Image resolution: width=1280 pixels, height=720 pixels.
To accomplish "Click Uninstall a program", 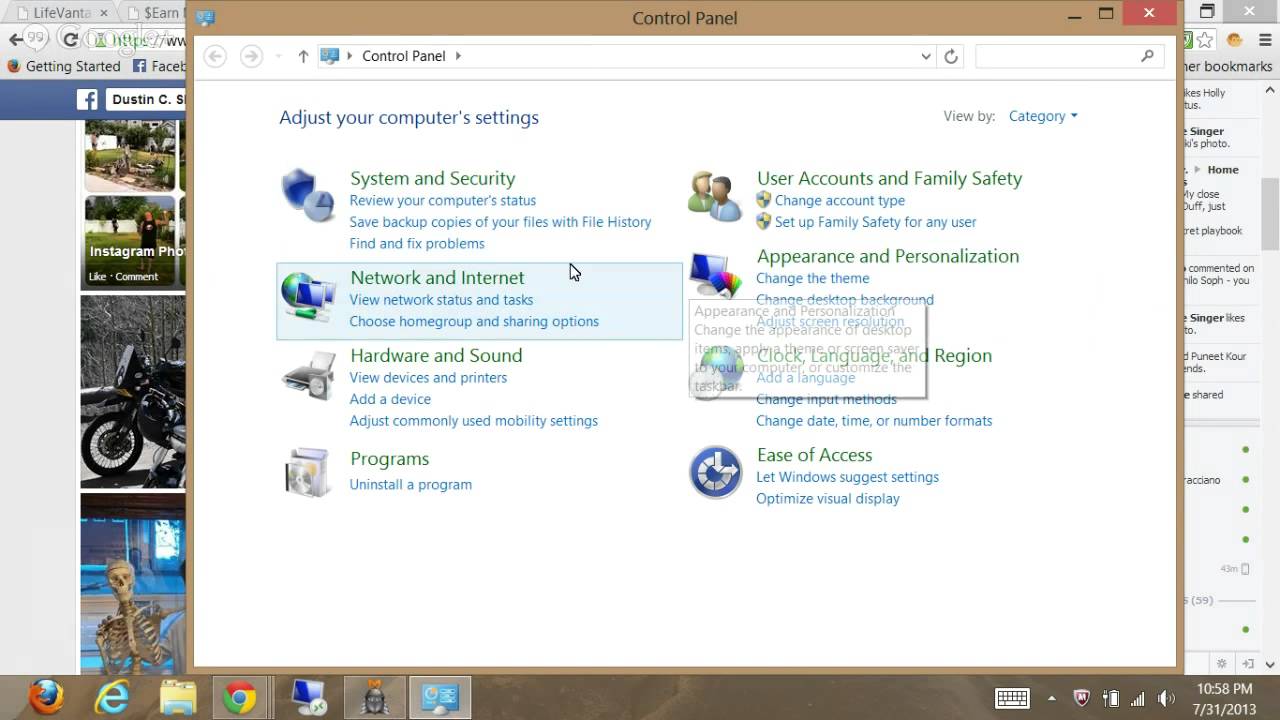I will [x=411, y=484].
